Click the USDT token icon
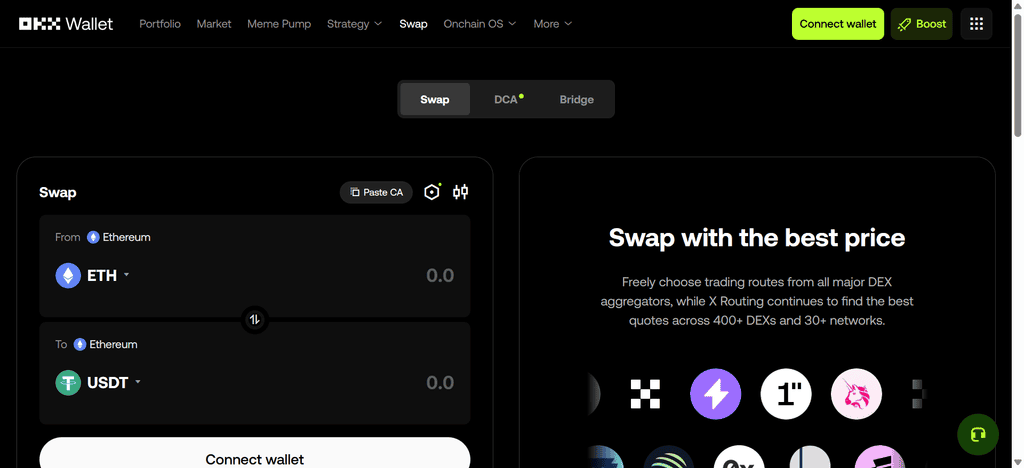 (x=68, y=382)
